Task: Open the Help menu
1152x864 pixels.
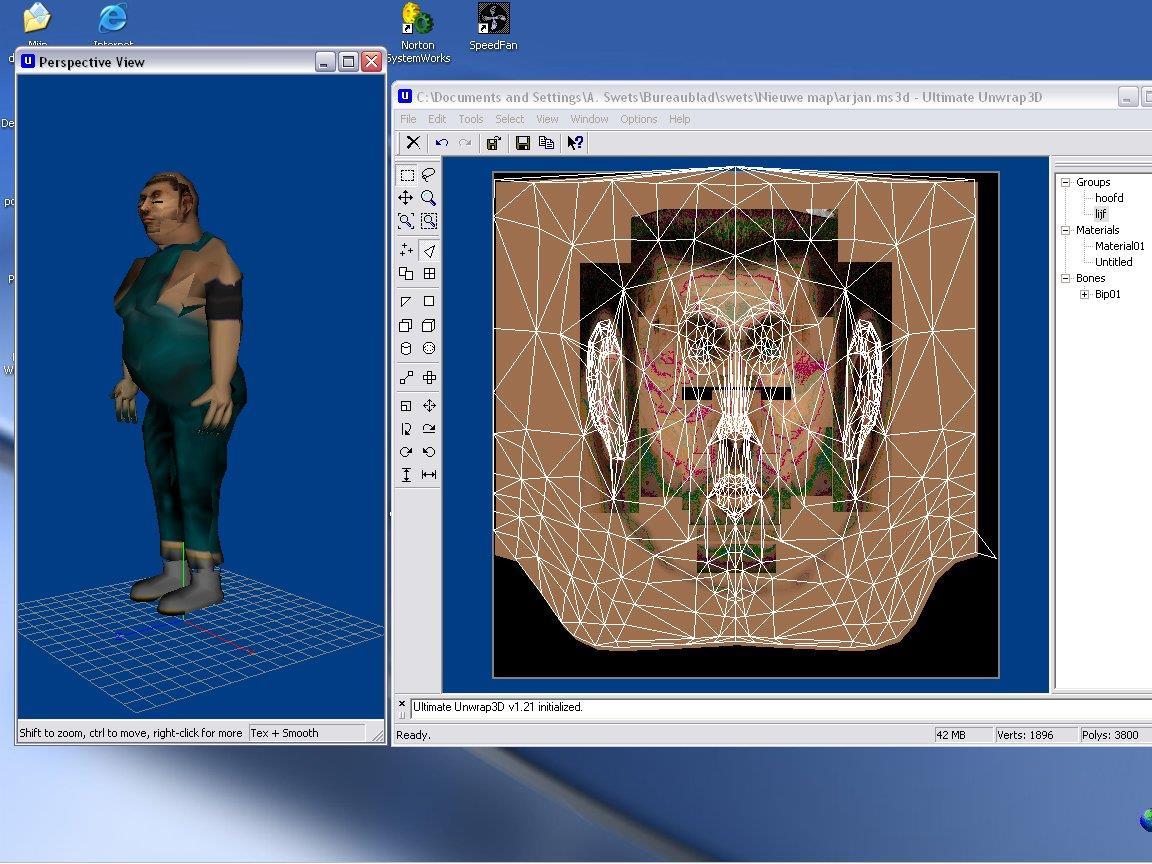Action: click(x=680, y=119)
